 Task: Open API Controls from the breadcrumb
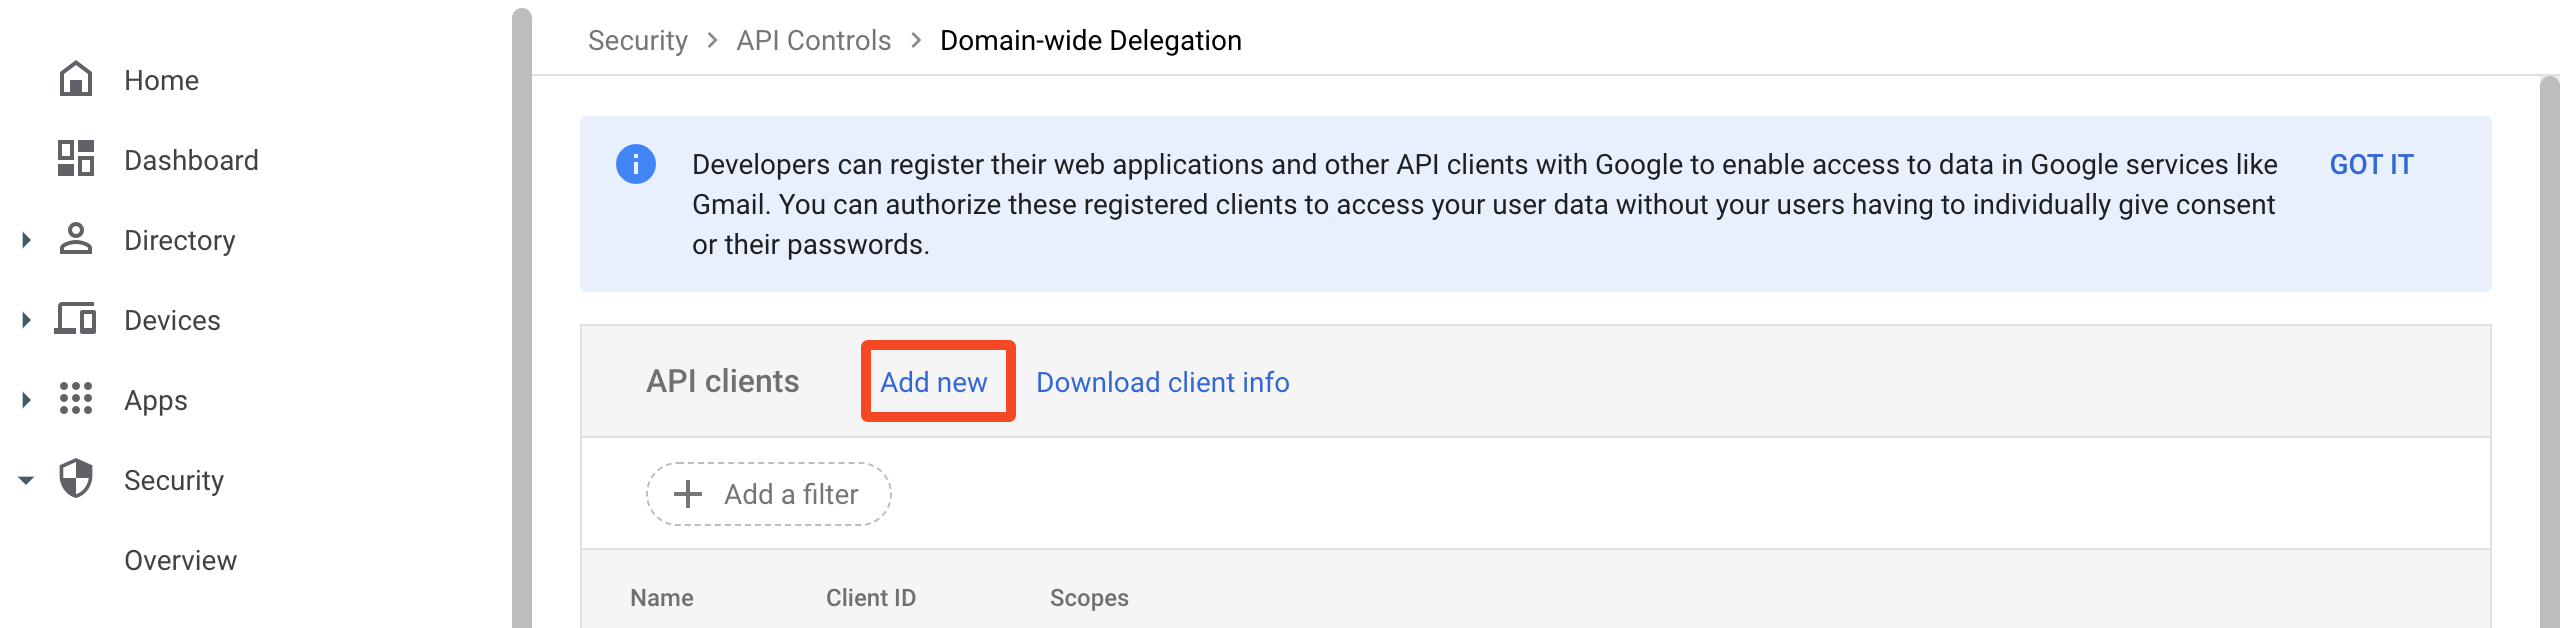click(812, 40)
